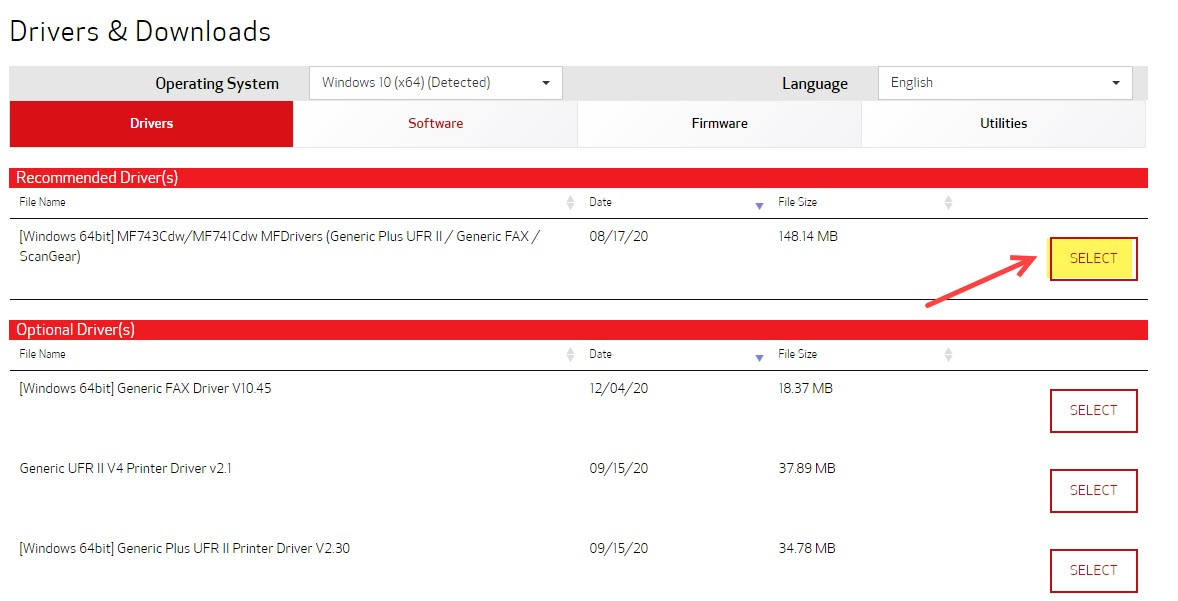Select the Generic FAX Driver V10.45 download
1178x601 pixels.
pyautogui.click(x=1093, y=411)
